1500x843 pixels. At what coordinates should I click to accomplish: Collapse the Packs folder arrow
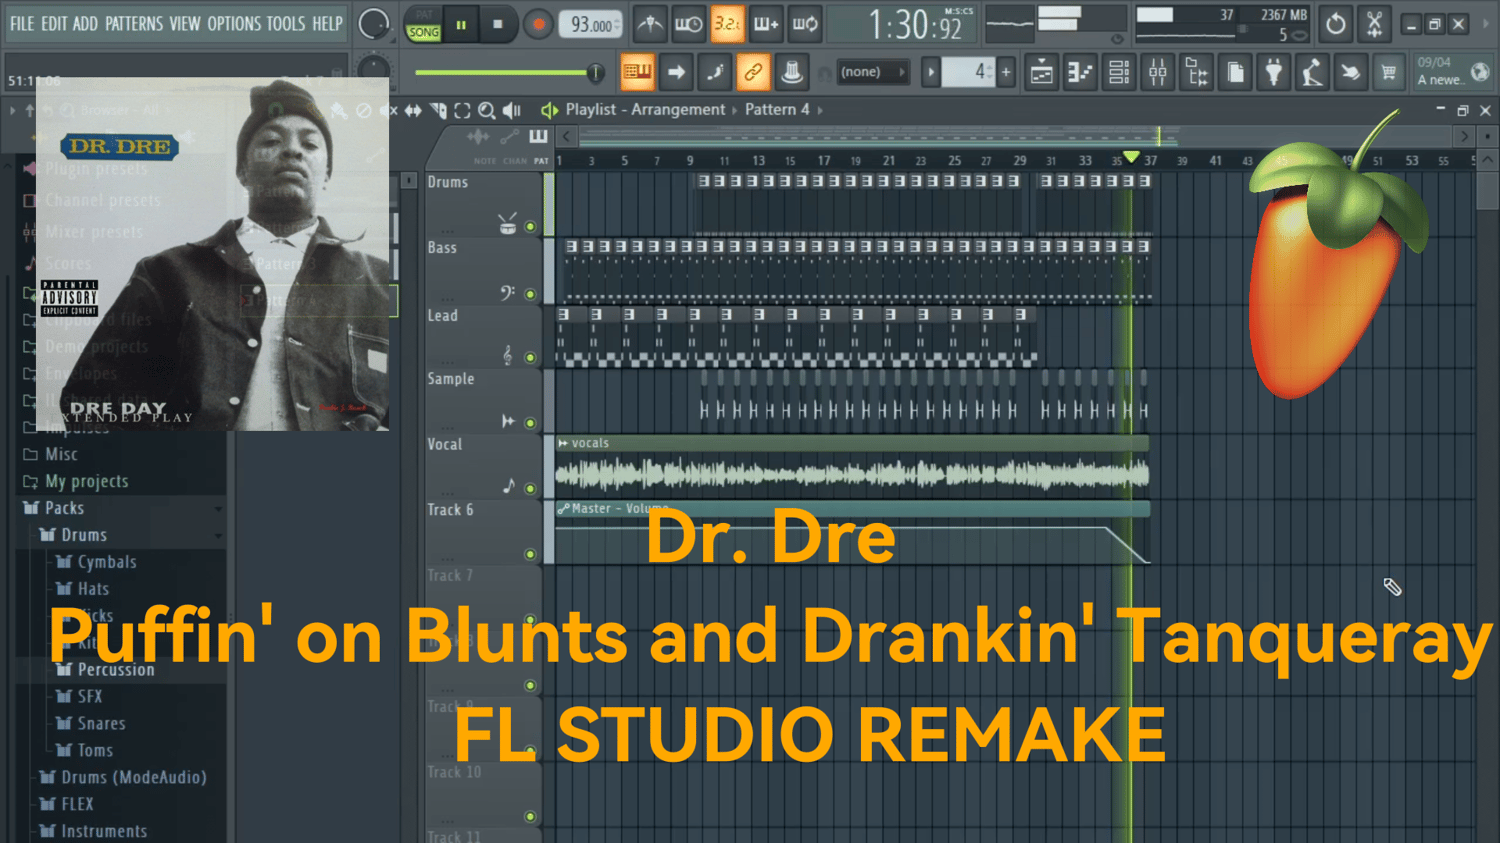pos(218,509)
